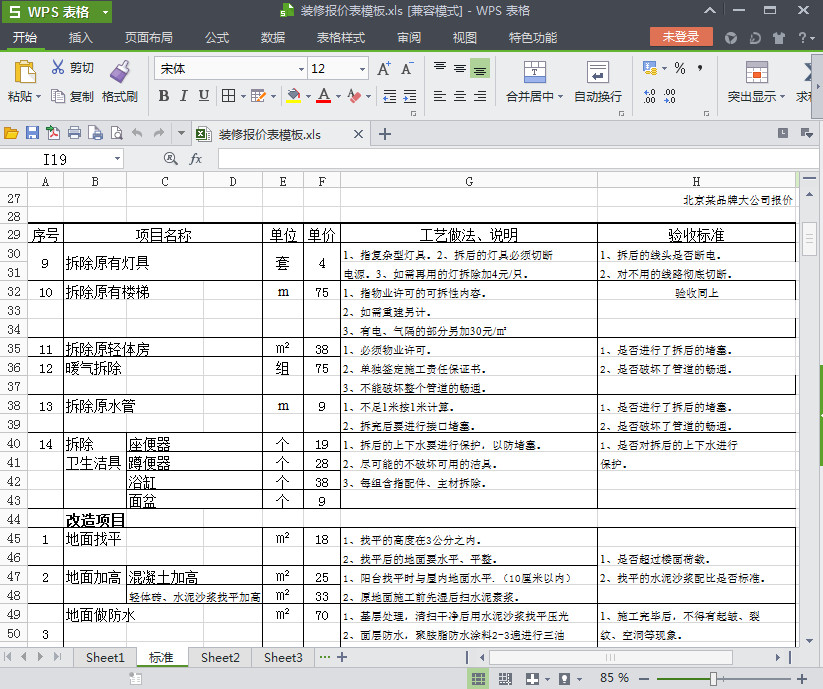Open file with folder icon

pos(11,133)
